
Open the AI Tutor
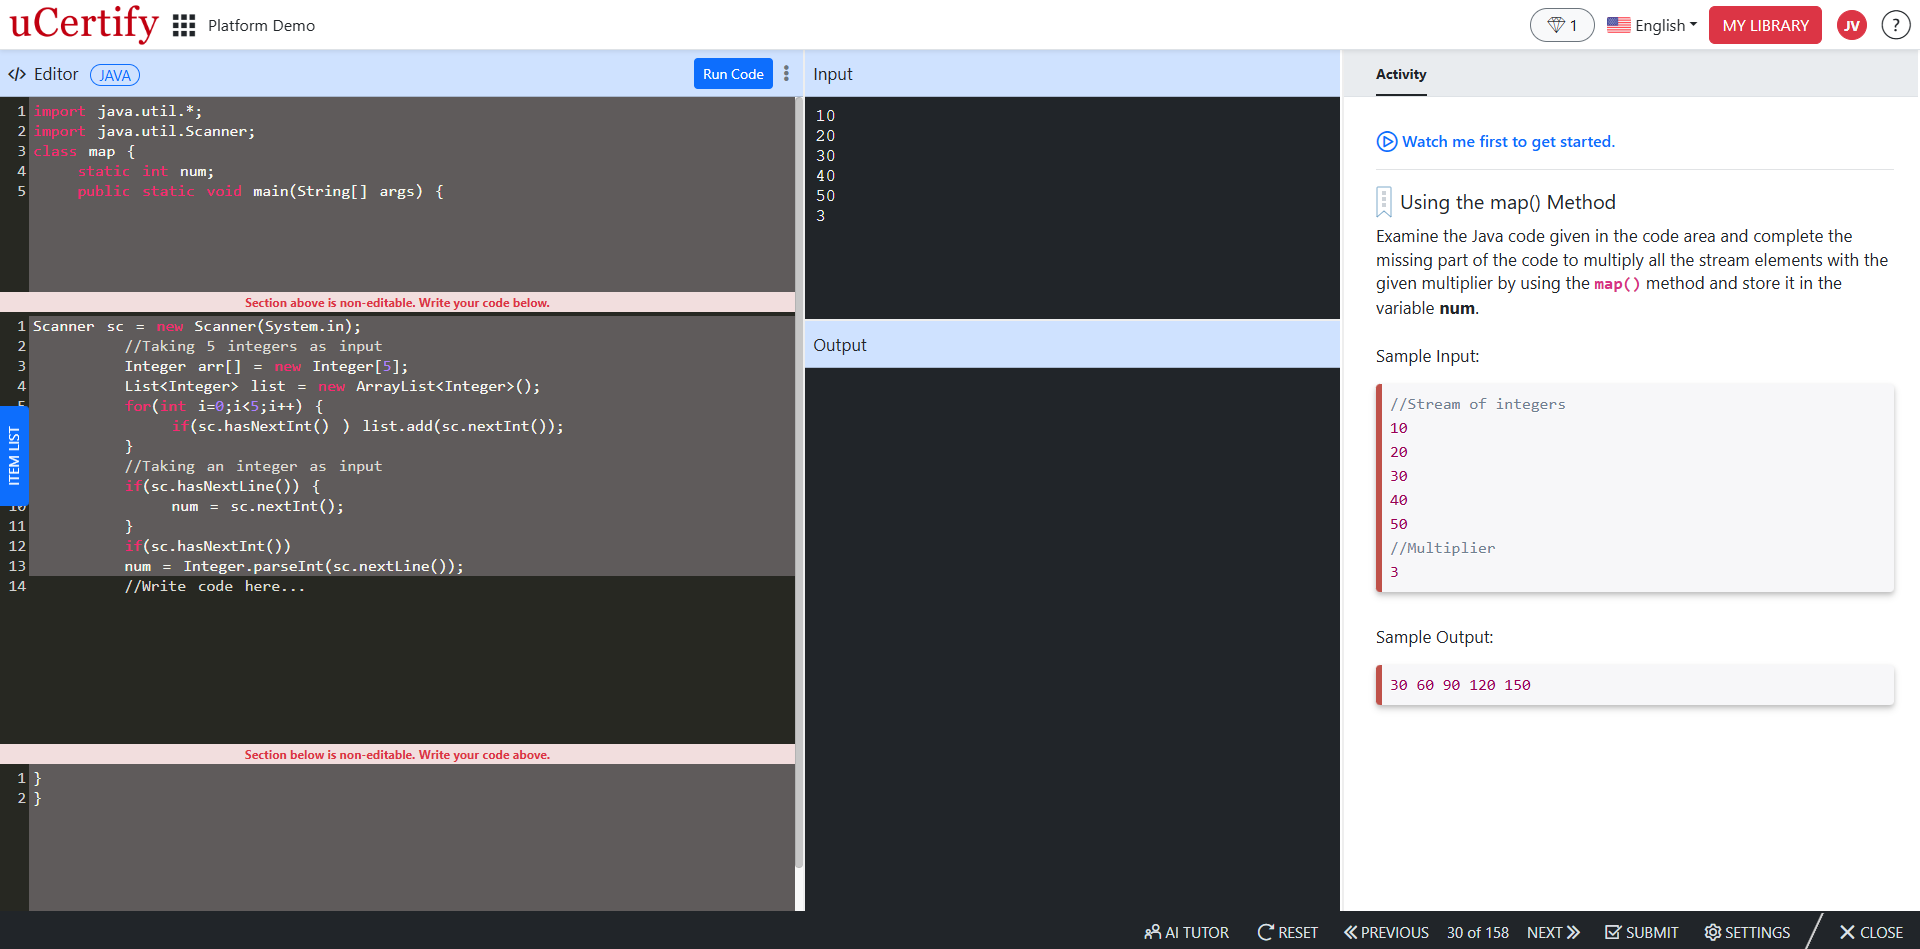pos(1186,932)
